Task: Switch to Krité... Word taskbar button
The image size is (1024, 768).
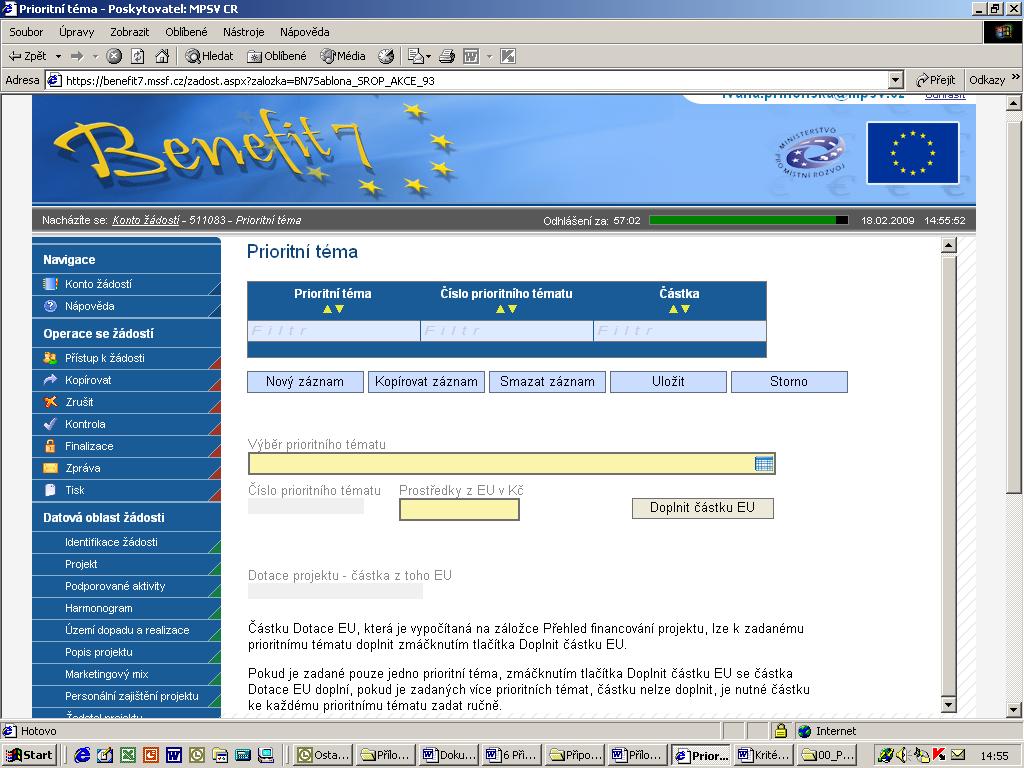Action: tap(764, 755)
